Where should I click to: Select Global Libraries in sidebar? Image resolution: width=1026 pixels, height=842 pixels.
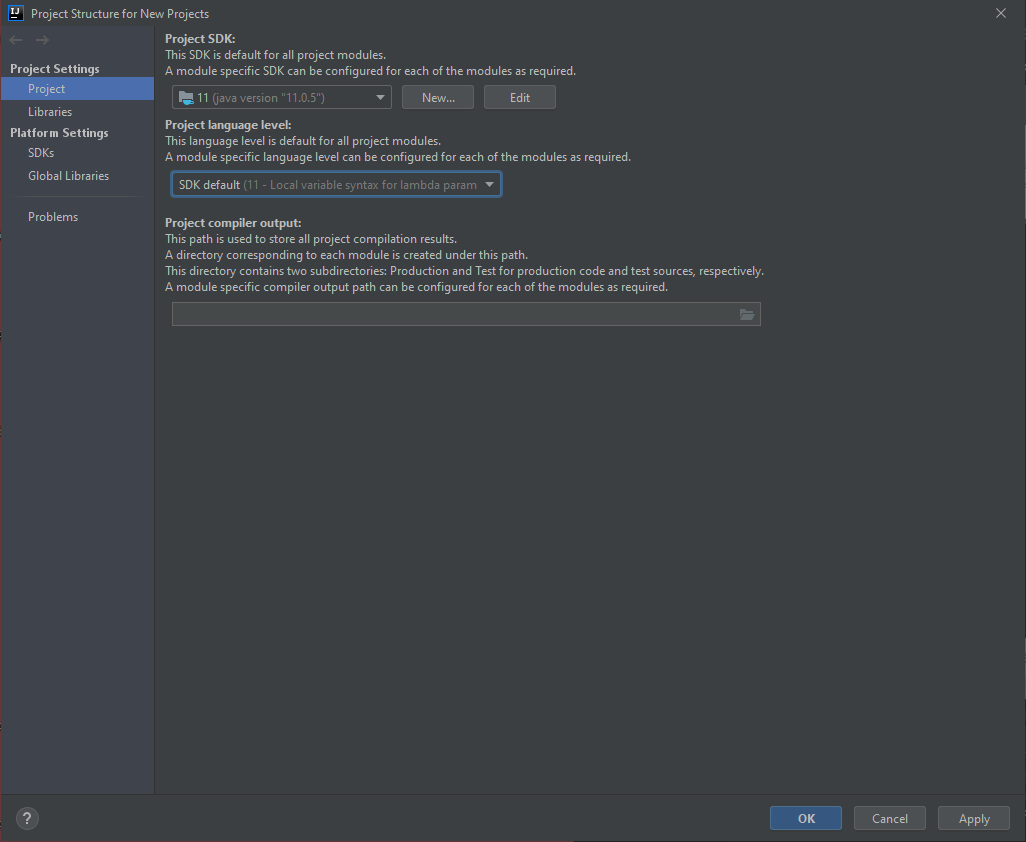tap(68, 176)
